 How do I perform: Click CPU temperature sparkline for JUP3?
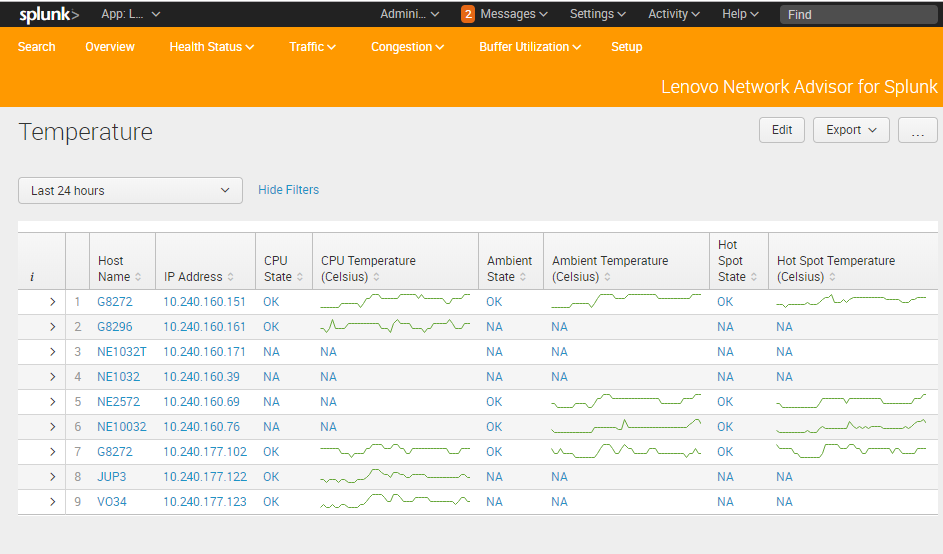[x=395, y=476]
